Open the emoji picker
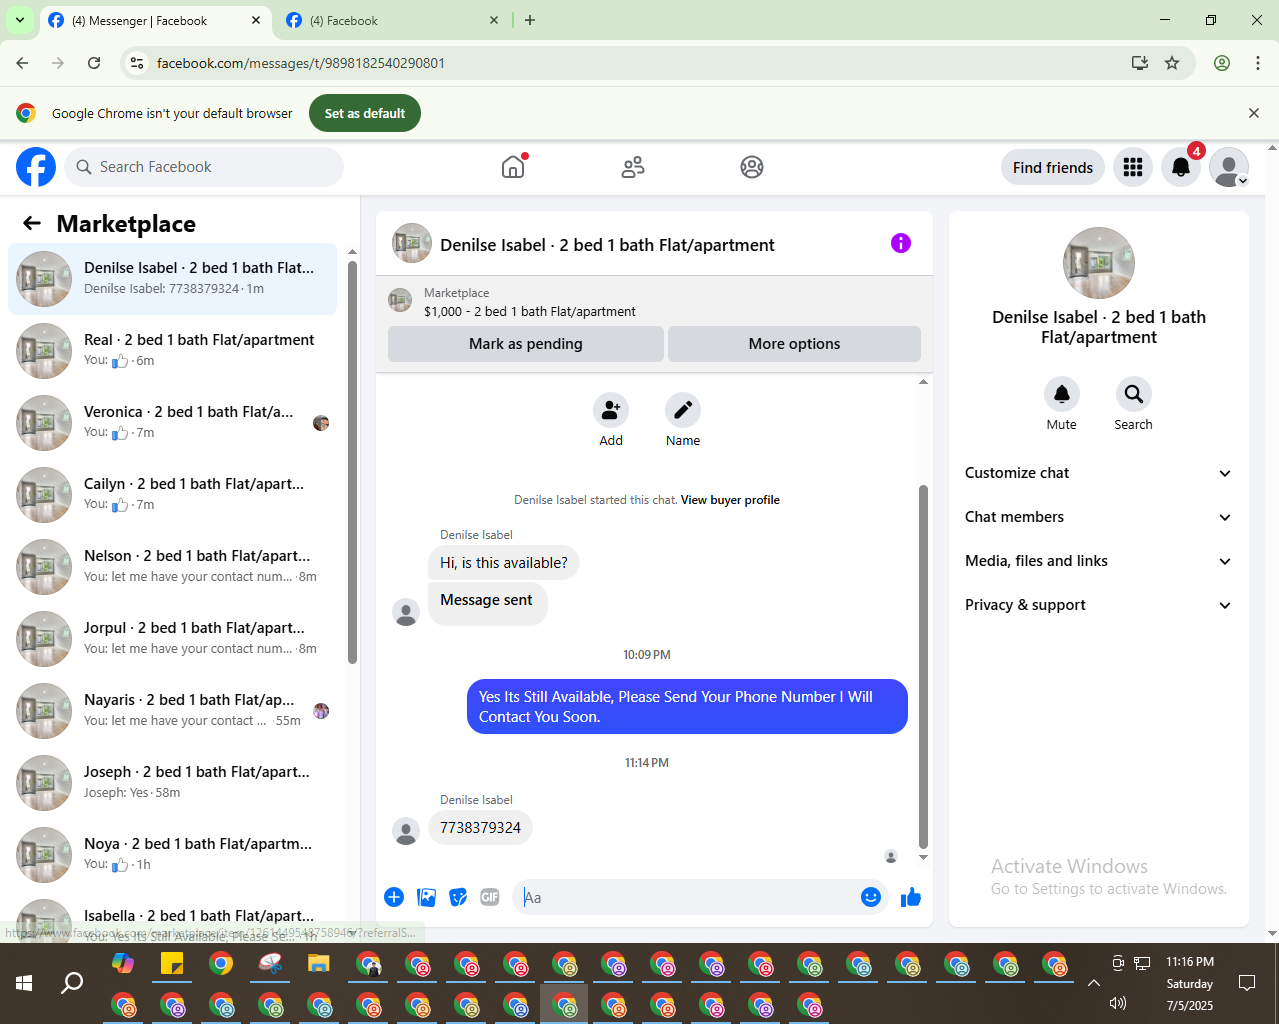Screen dimensions: 1279x1024 tap(871, 897)
